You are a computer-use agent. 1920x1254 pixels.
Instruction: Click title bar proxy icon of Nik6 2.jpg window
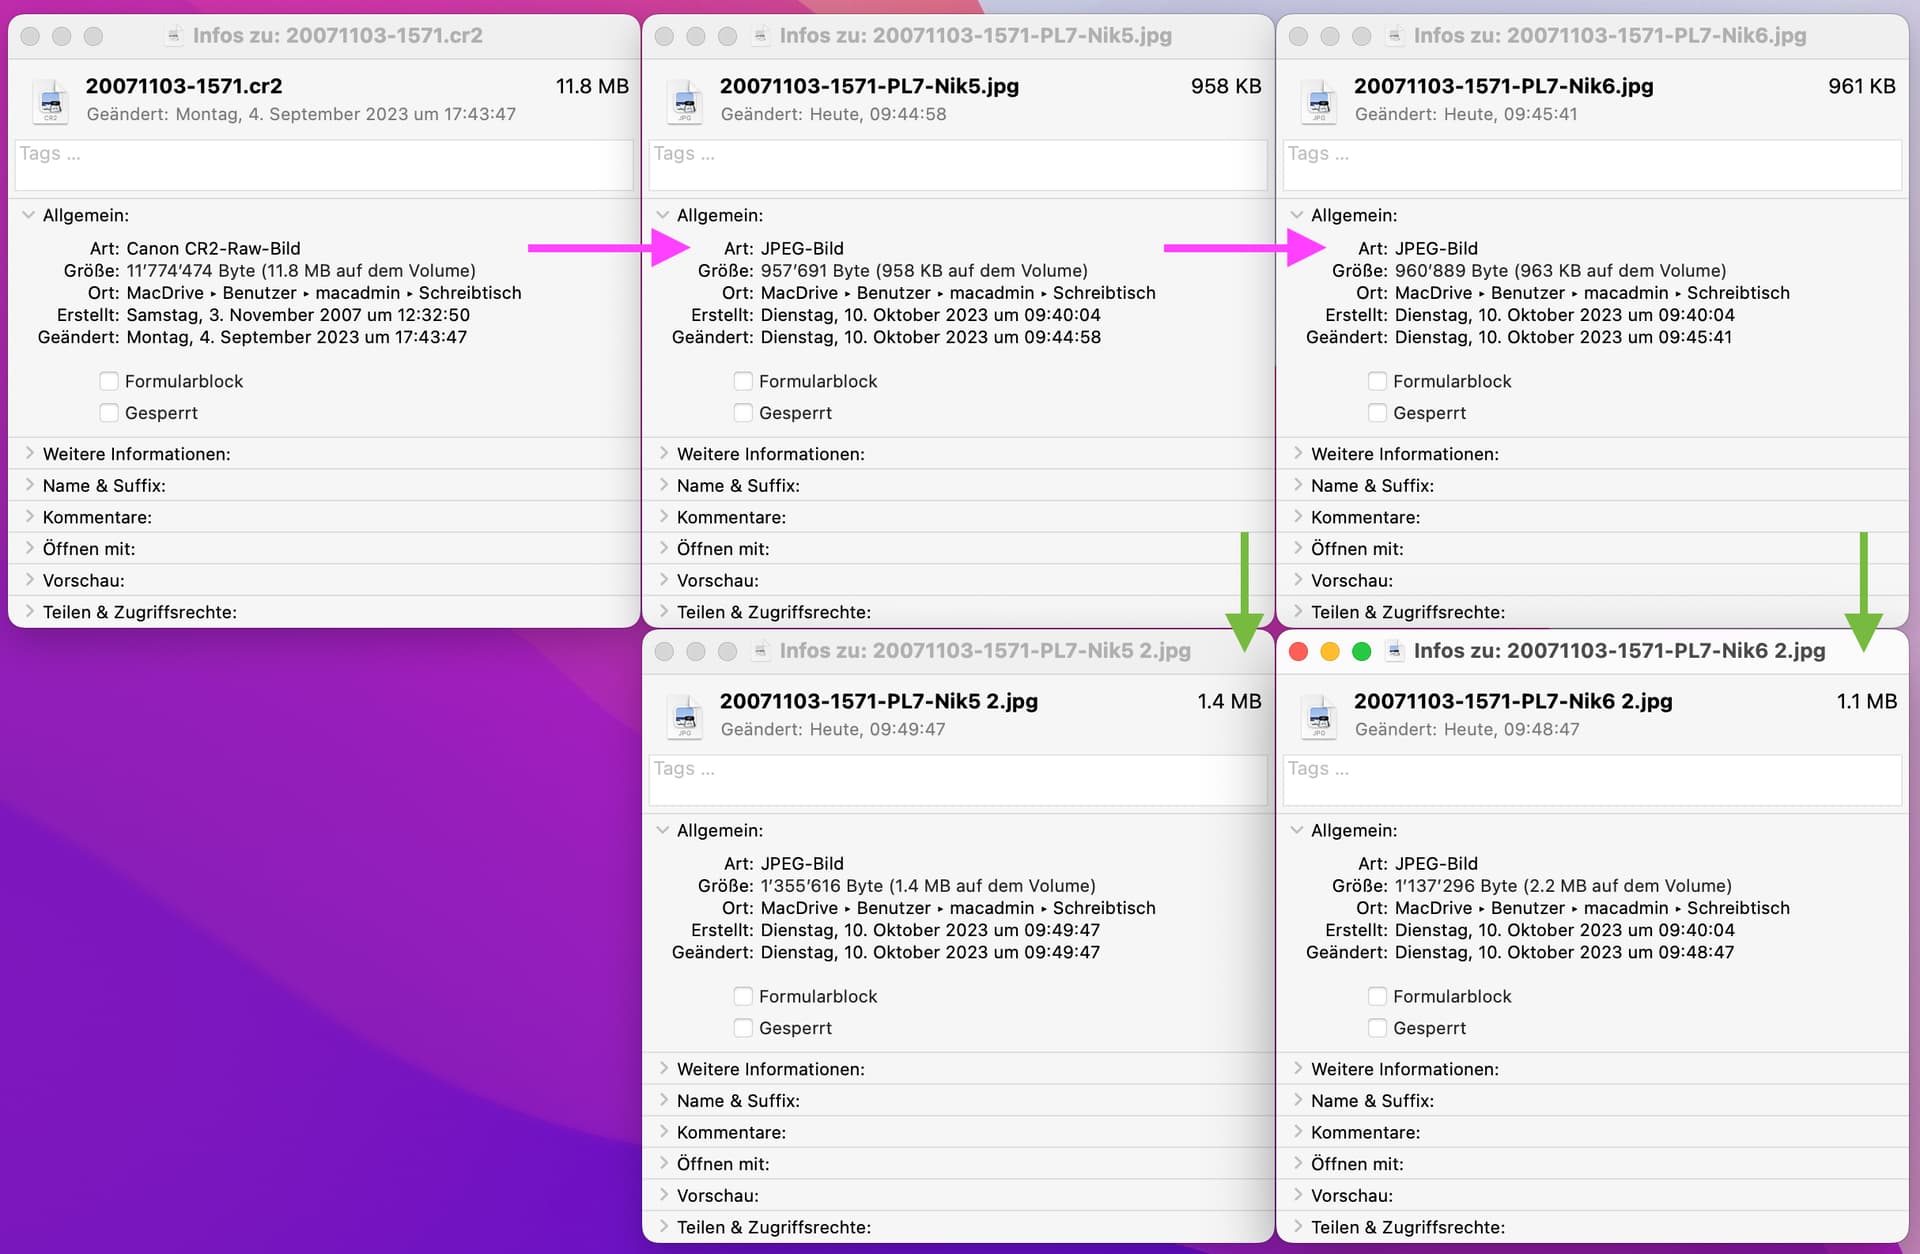1394,651
